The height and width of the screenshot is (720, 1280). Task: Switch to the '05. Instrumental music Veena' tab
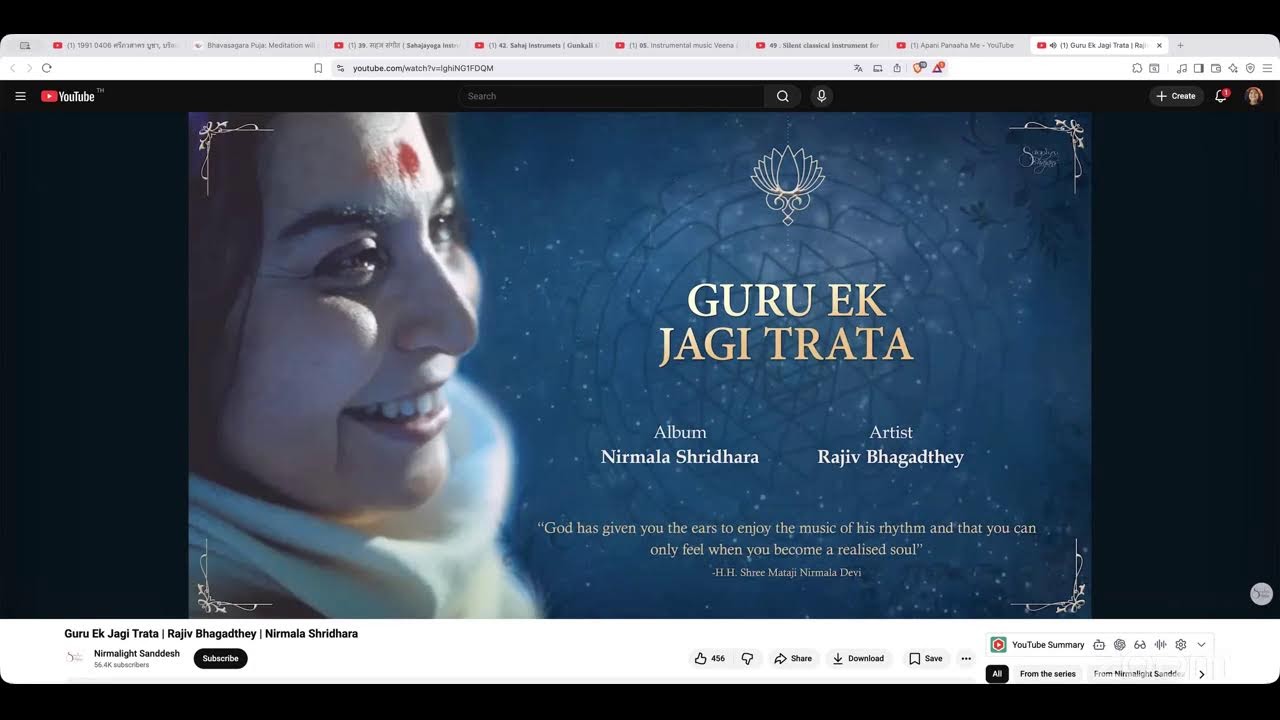point(677,45)
